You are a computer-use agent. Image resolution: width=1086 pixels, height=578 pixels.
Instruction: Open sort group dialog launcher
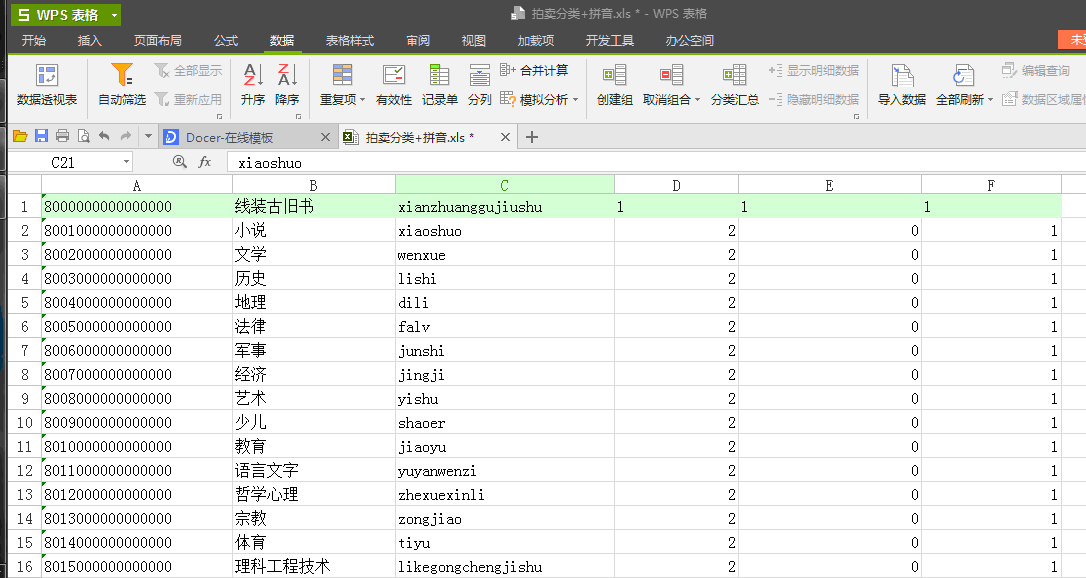[299, 116]
